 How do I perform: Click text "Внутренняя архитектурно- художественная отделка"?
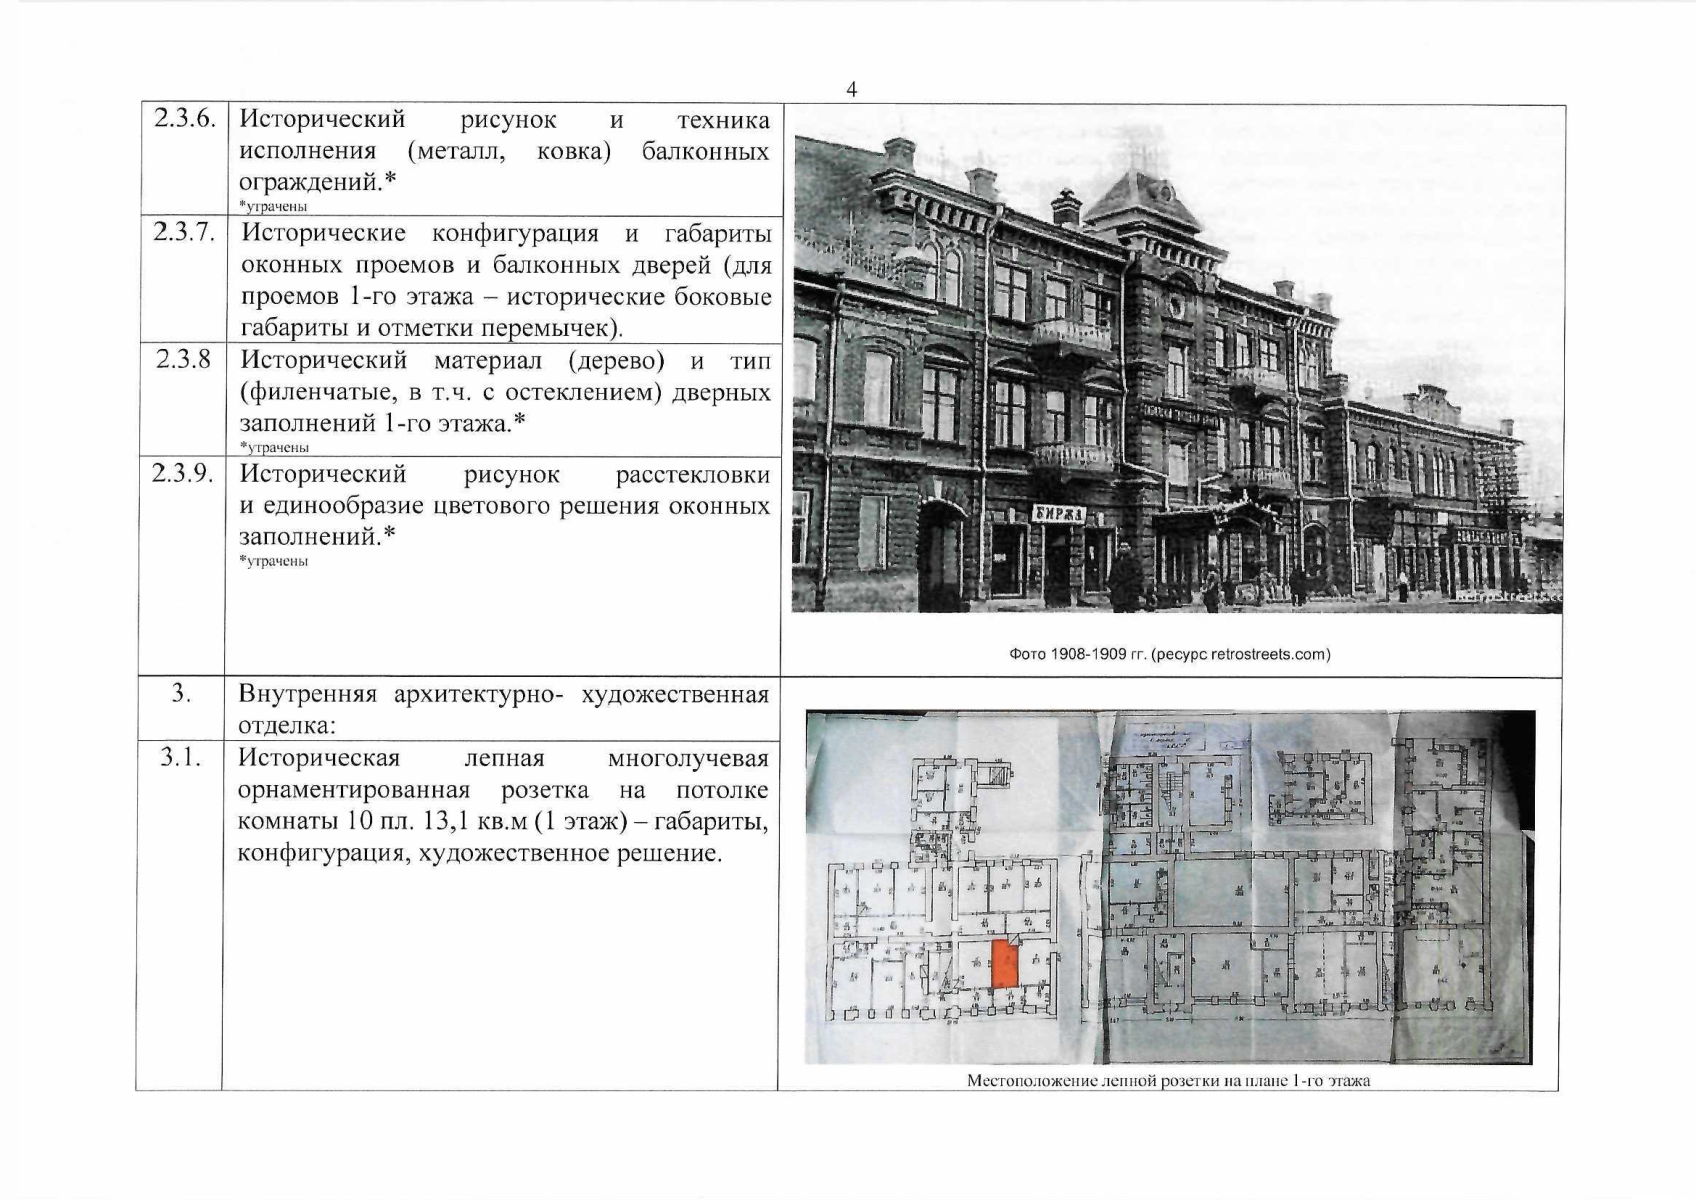[x=504, y=709]
